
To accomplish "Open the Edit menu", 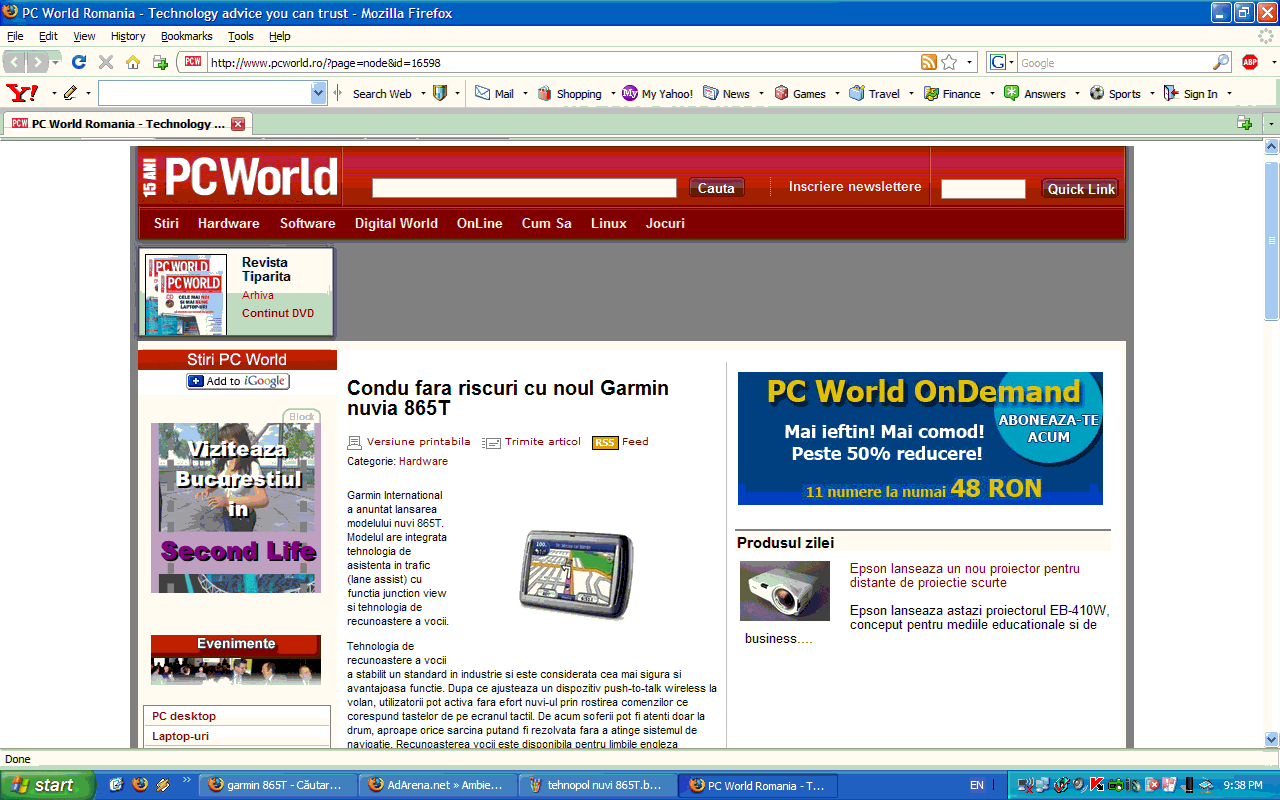I will tap(48, 36).
